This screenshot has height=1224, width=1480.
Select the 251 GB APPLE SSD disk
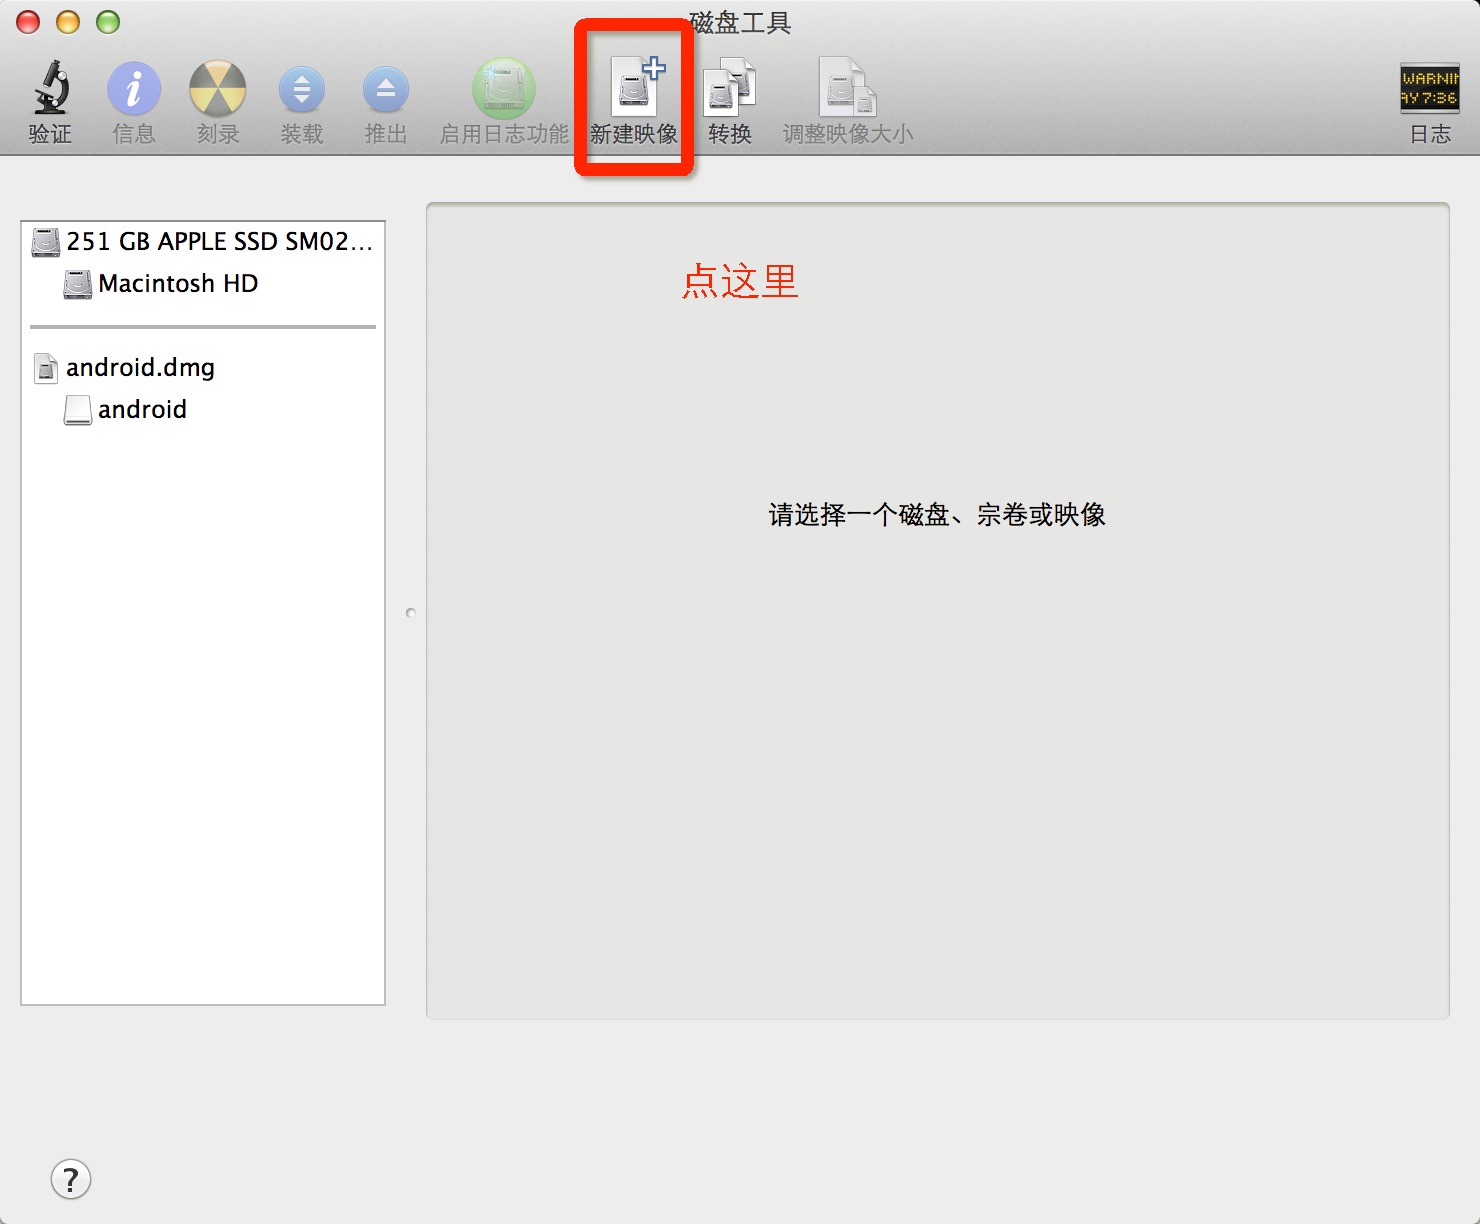203,242
